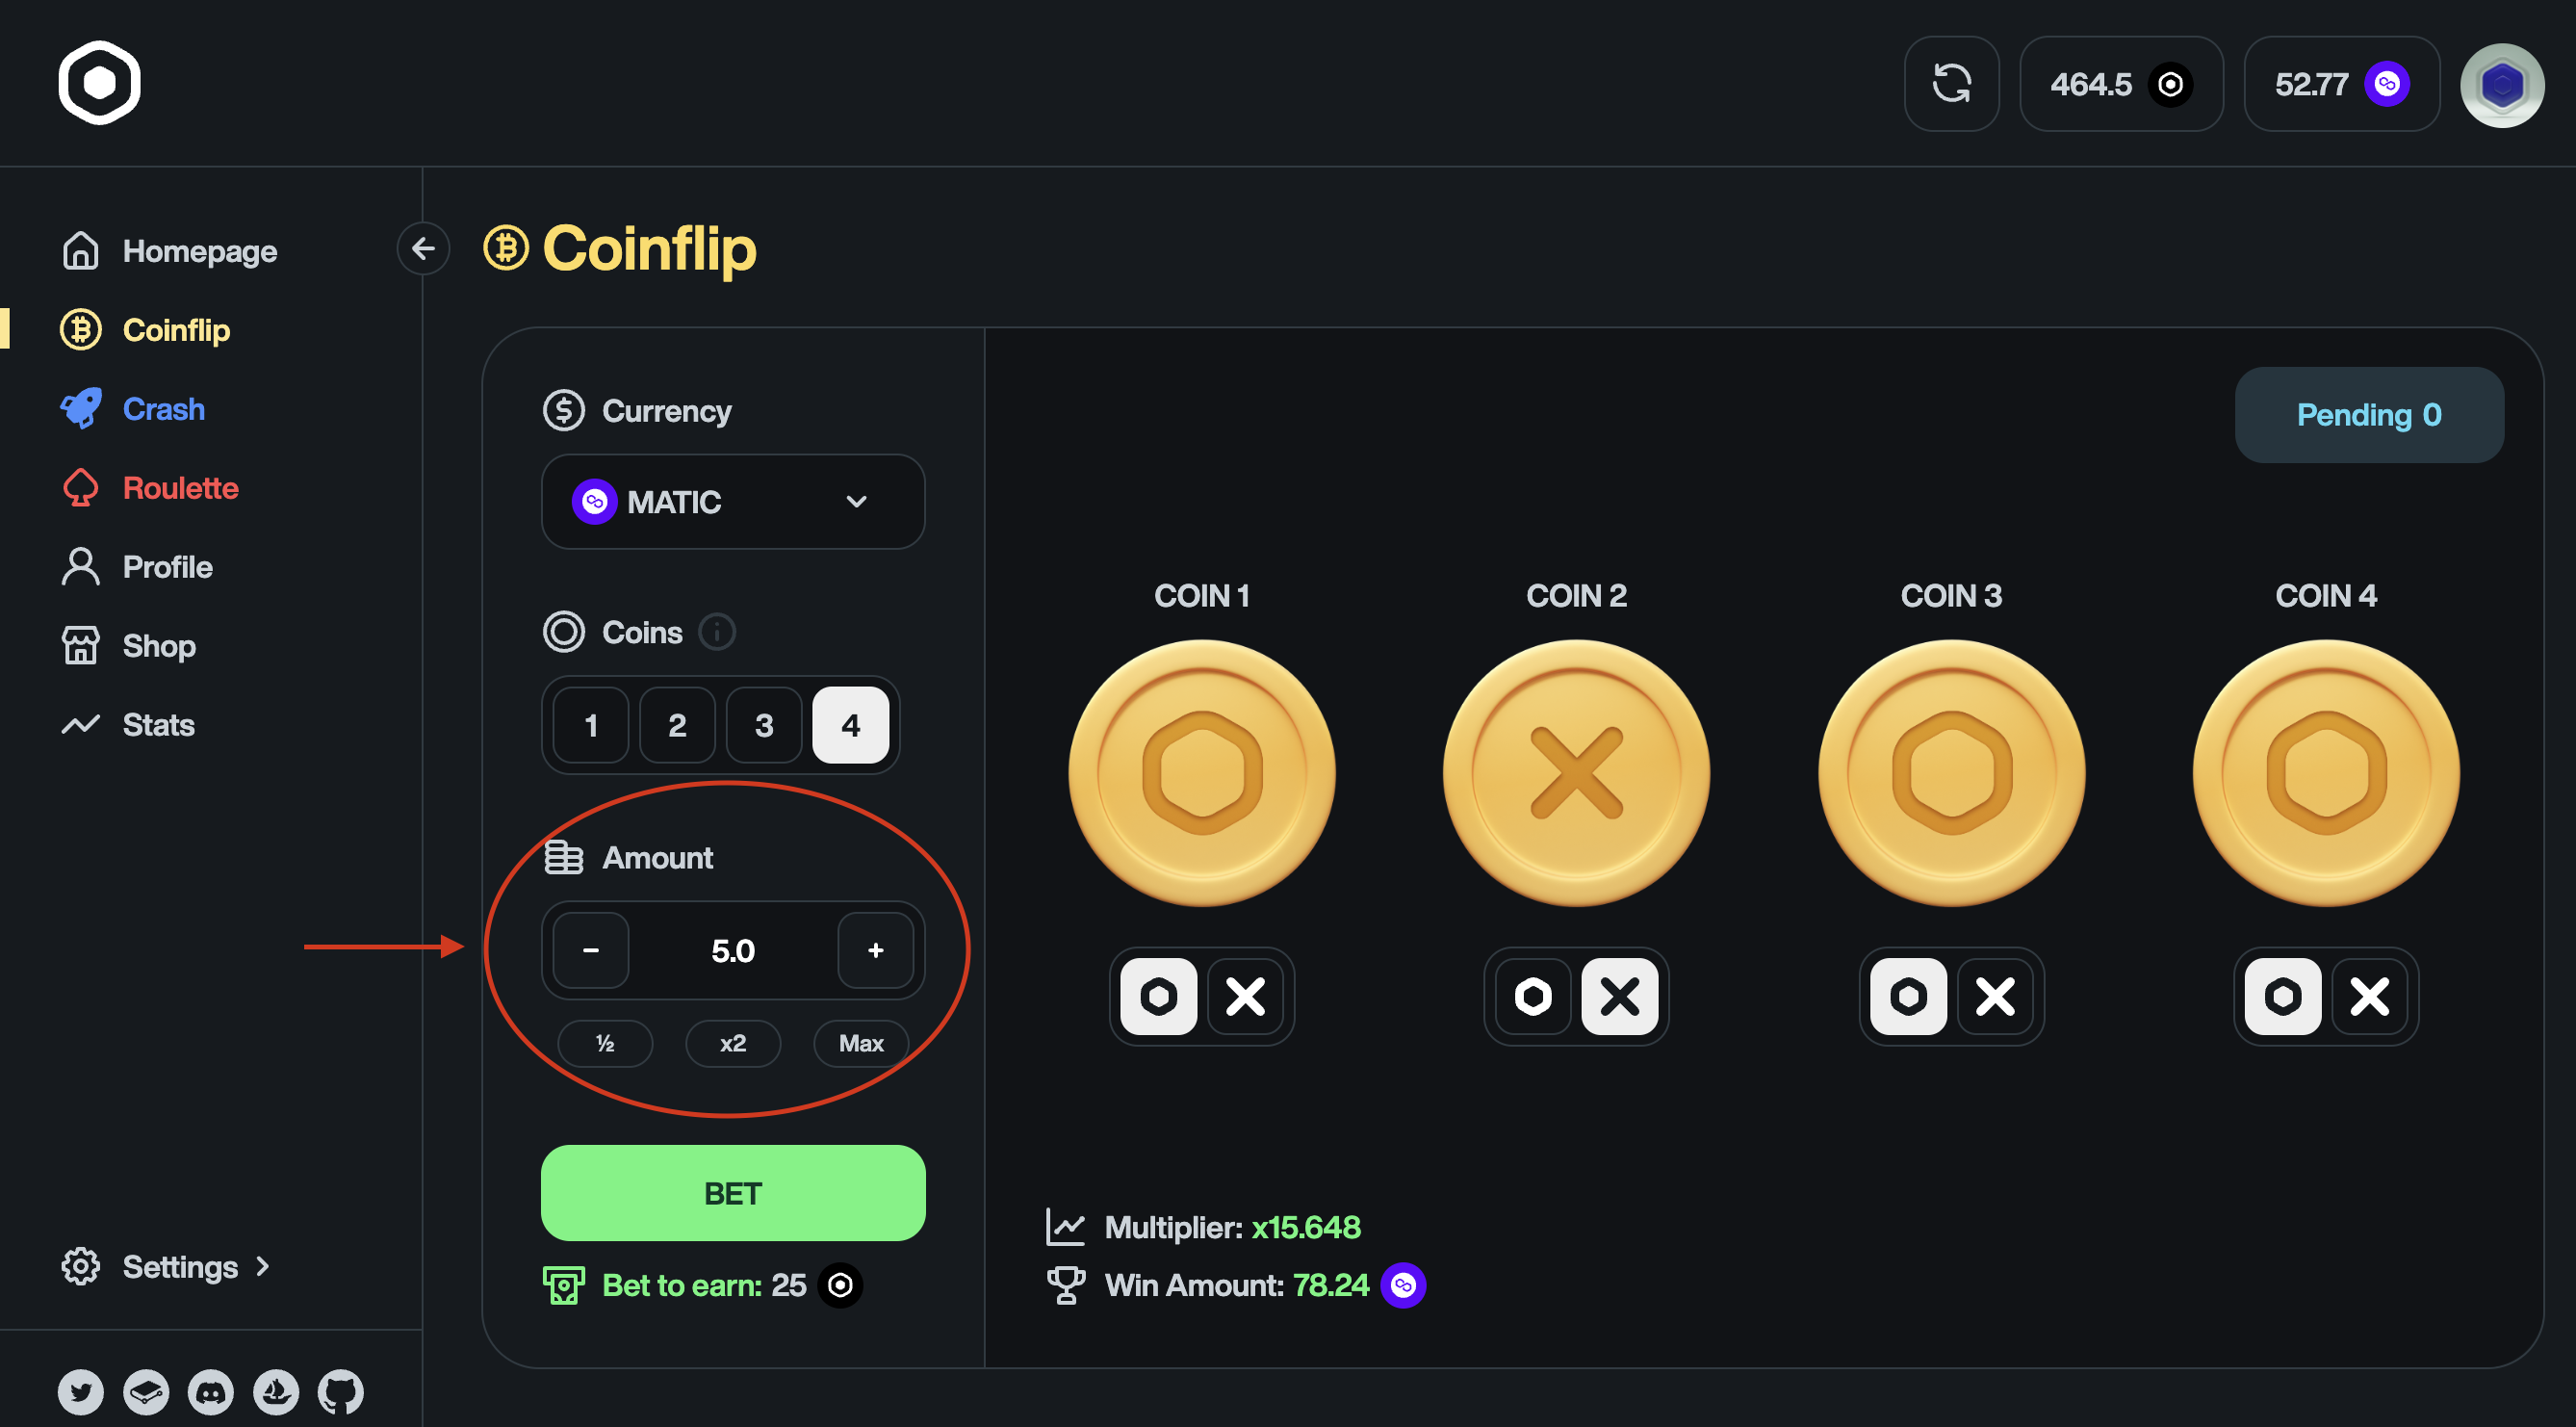Screen dimensions: 2576x1427
Task: Choose X side for Coin 4
Action: tap(2369, 996)
